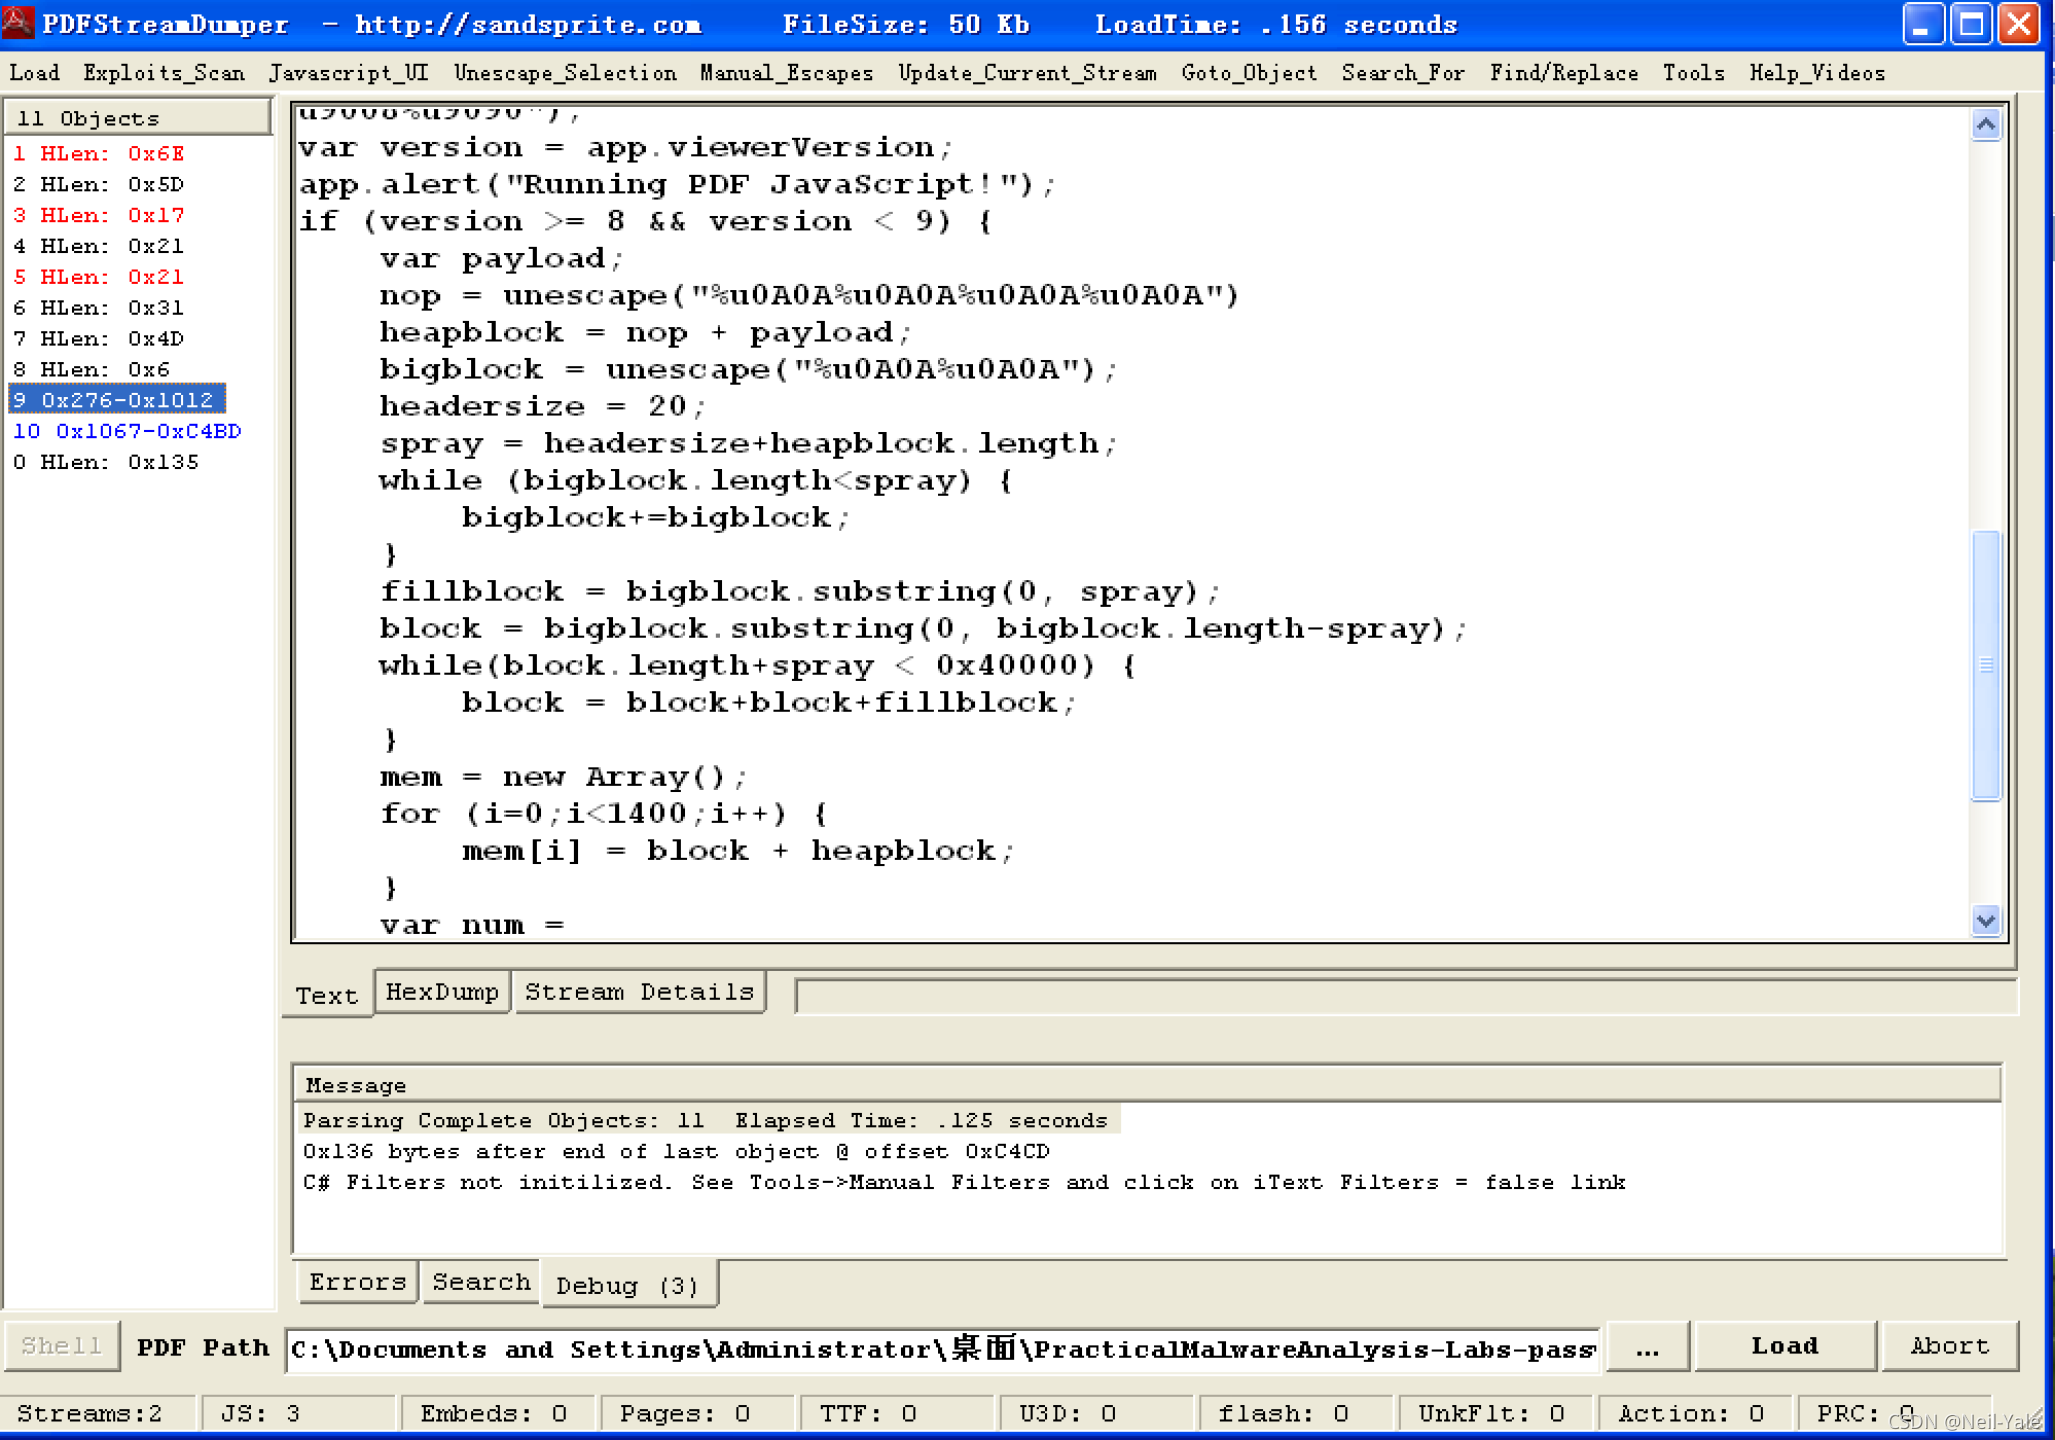Viewport: 2055px width, 1440px height.
Task: Open the Search tab in the message pane
Action: click(x=480, y=1282)
